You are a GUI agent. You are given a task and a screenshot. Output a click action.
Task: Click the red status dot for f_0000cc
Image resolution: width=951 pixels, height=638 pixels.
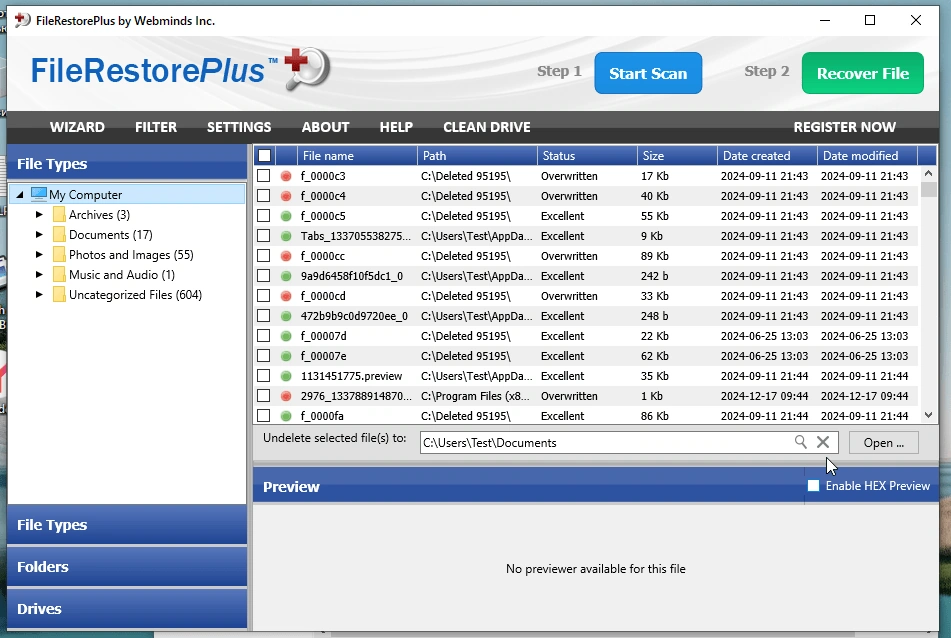[286, 256]
